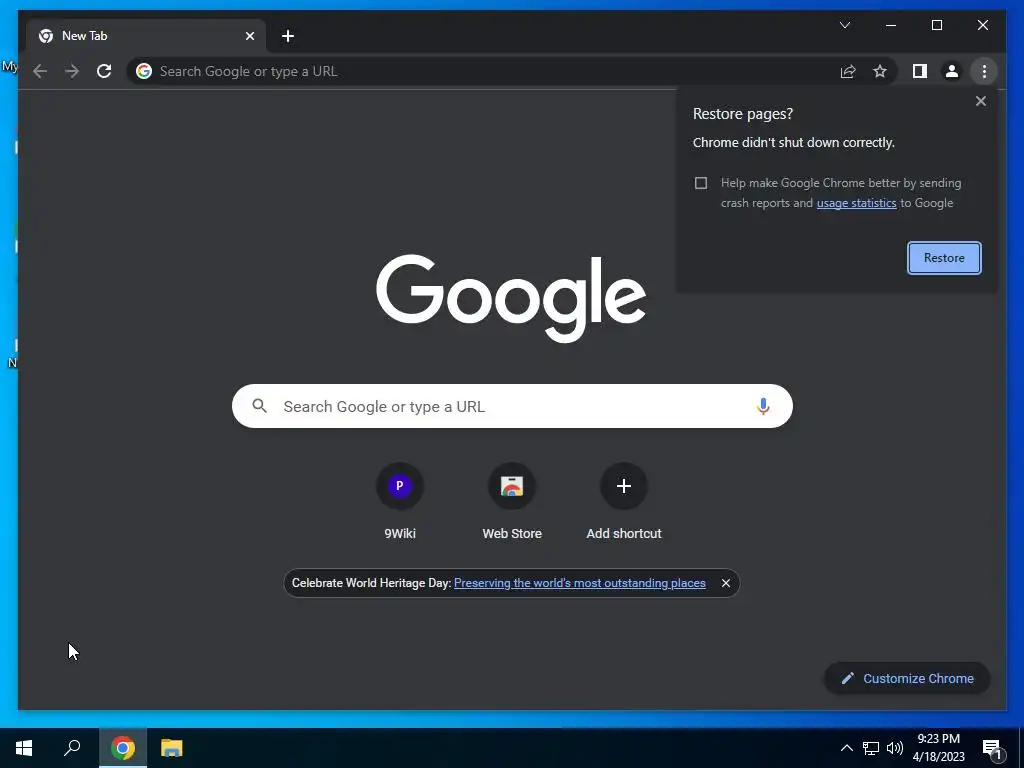
Task: Click the Restore button
Action: click(944, 258)
